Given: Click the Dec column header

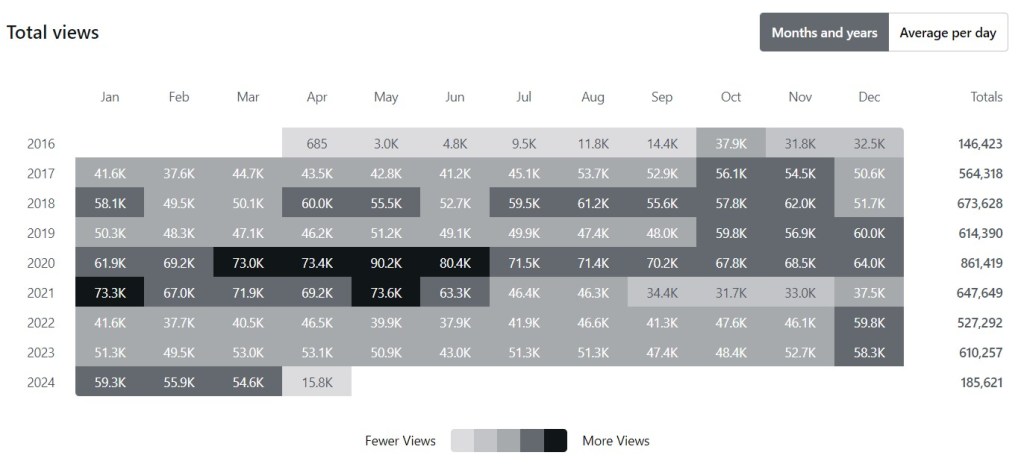Looking at the screenshot, I should [869, 97].
